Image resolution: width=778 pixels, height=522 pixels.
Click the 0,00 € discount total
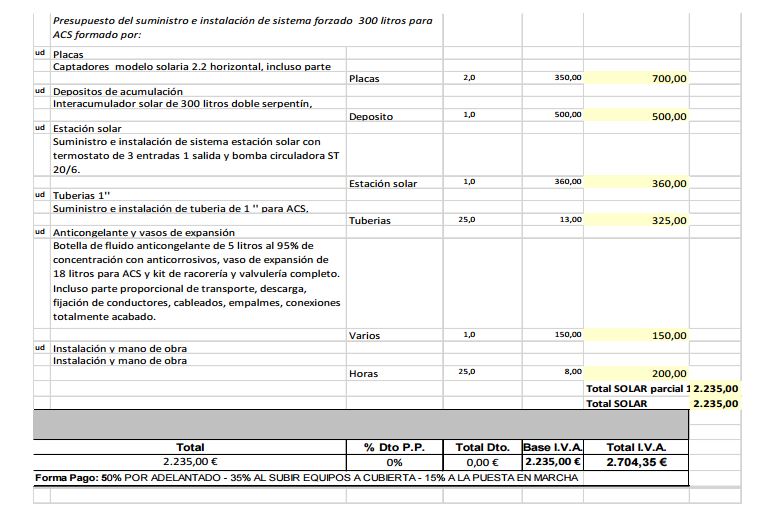[x=482, y=462]
